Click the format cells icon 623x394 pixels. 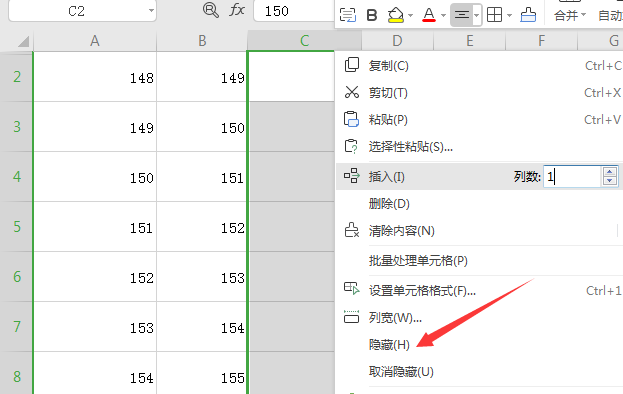[352, 289]
